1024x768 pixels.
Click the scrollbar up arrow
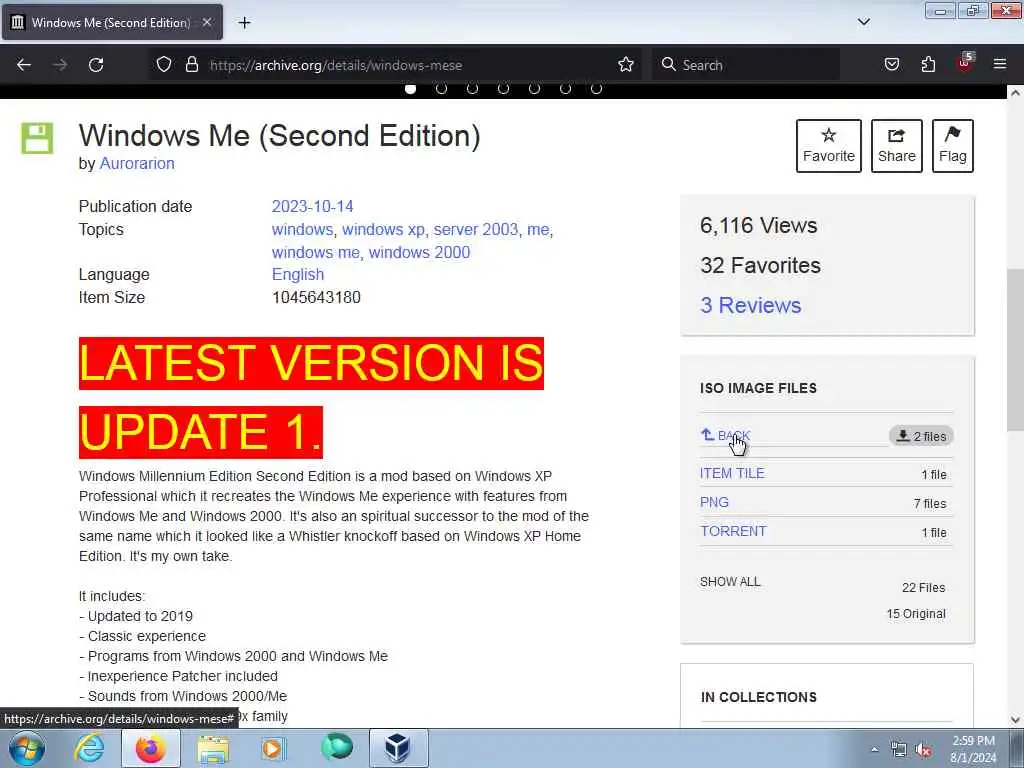(1015, 93)
